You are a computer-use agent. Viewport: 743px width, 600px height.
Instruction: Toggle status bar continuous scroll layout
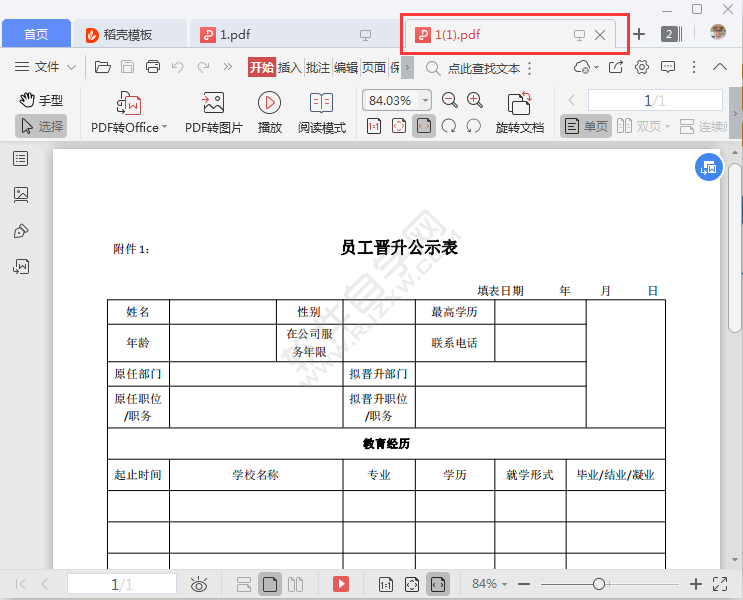pos(244,584)
